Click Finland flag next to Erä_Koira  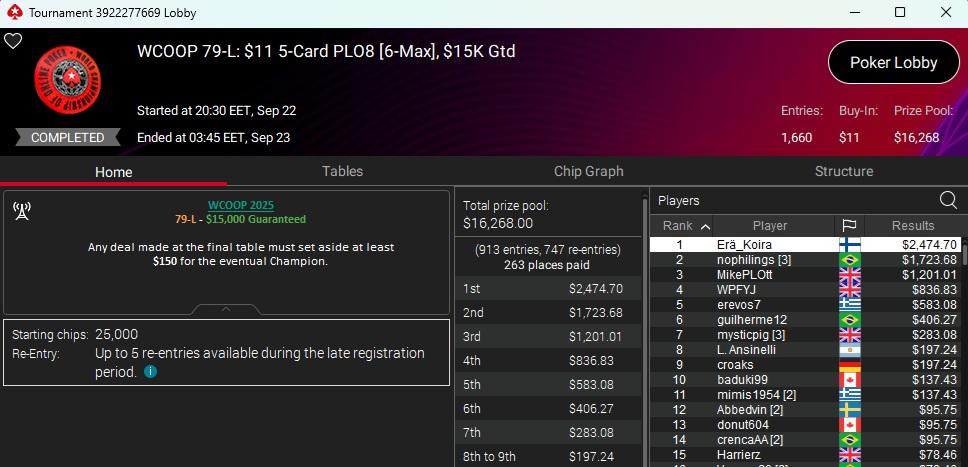(850, 244)
